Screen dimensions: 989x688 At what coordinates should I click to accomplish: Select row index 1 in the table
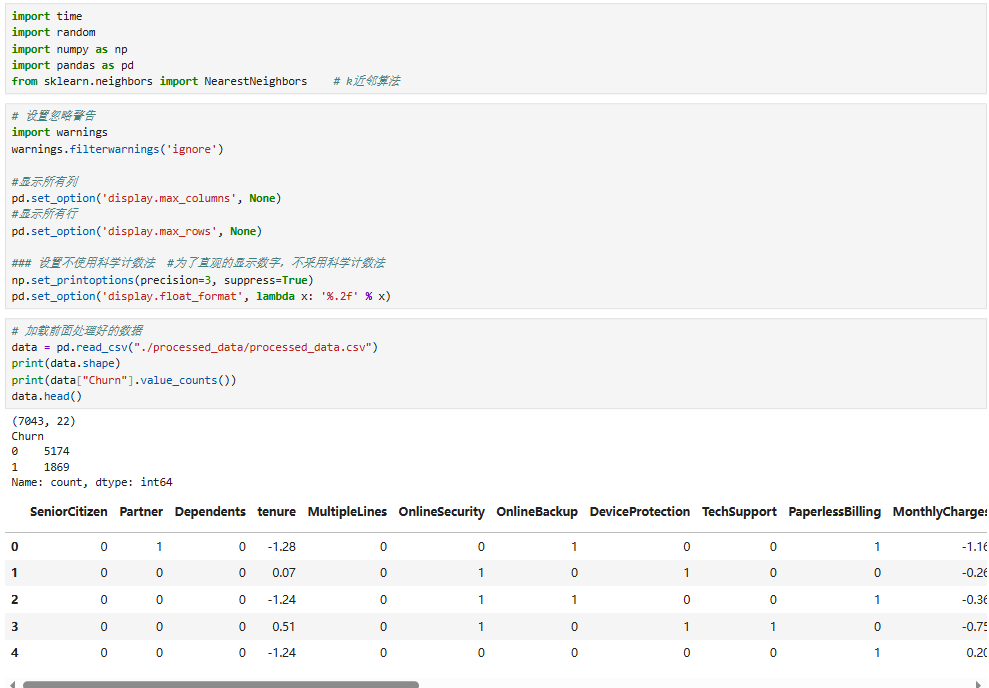(x=15, y=573)
